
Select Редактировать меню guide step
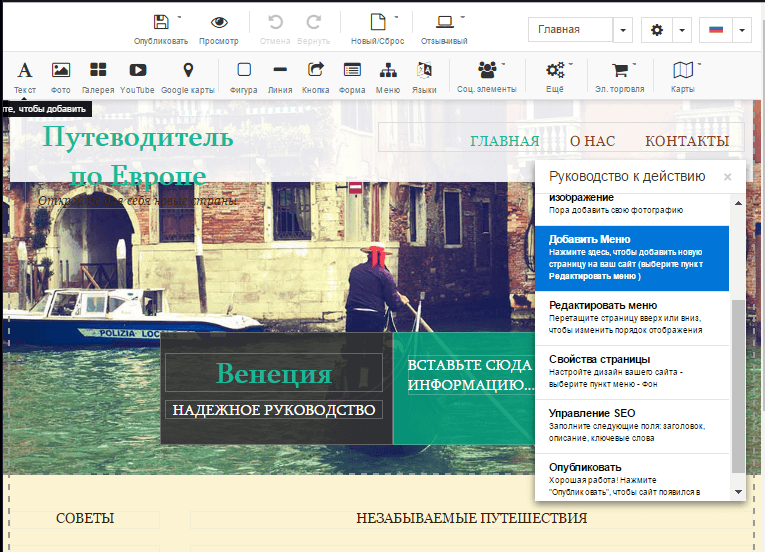632,318
